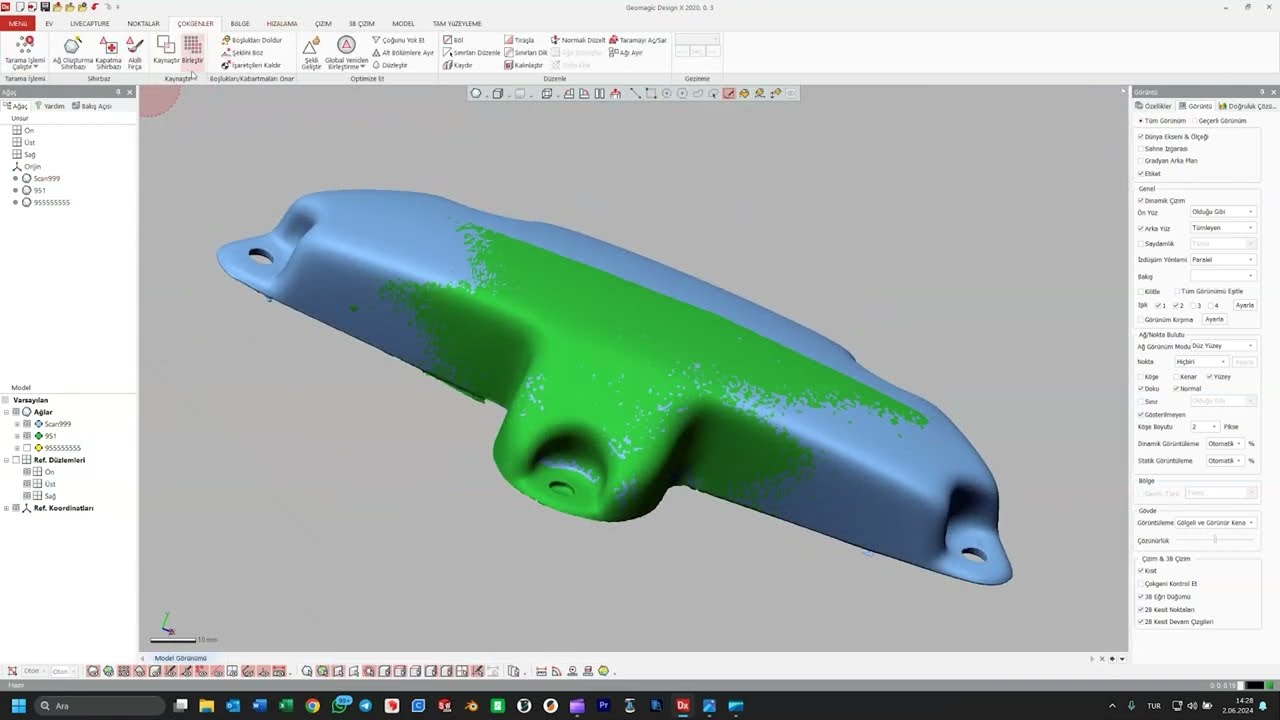Screen dimensions: 1280x720
Task: Open Şekli Geliştir tool
Action: click(x=312, y=53)
